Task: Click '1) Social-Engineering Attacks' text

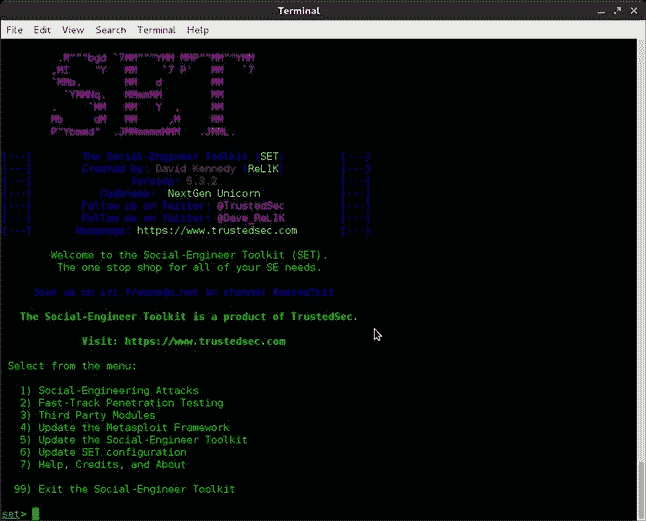Action: click(x=109, y=390)
